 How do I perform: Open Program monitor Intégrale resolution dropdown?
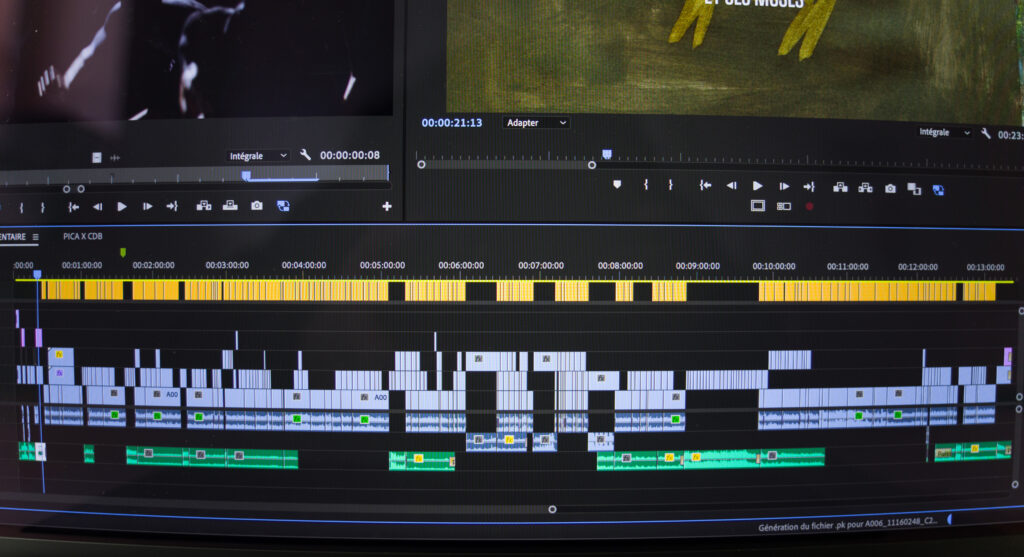click(x=945, y=132)
